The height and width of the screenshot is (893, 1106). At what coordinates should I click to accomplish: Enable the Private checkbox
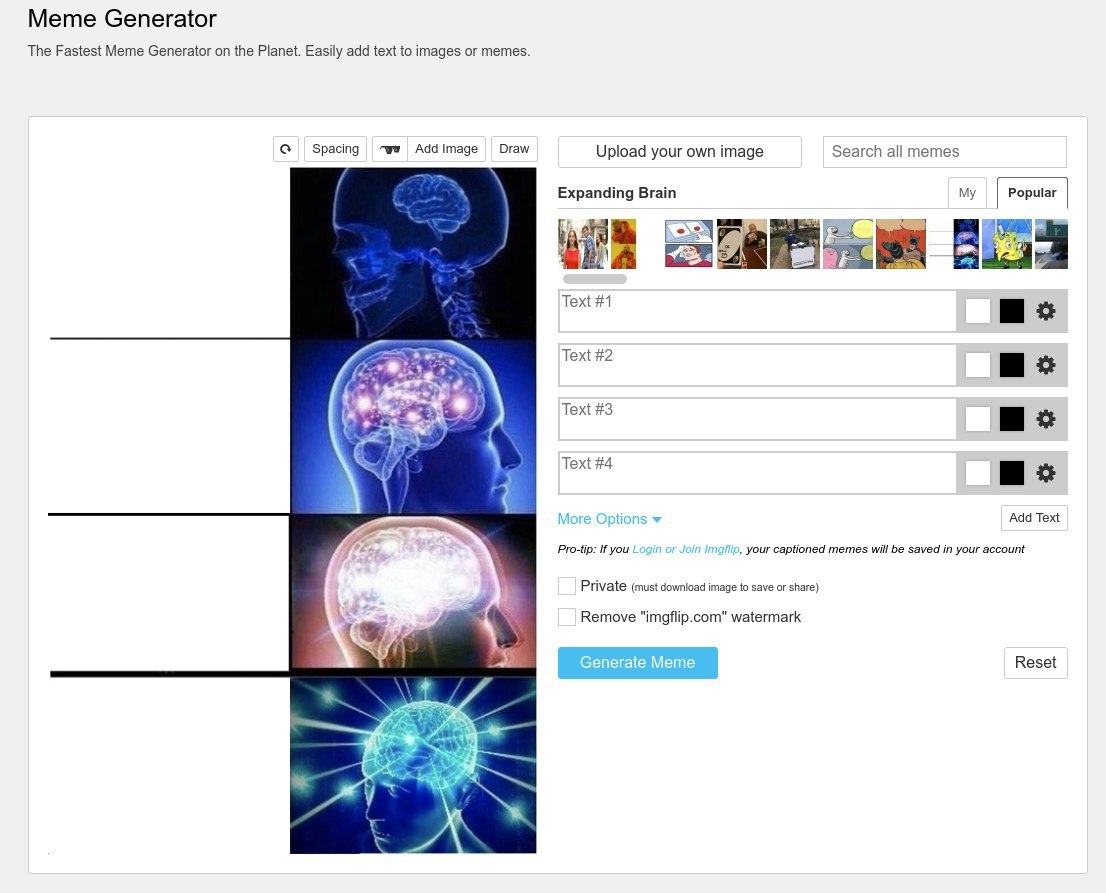click(566, 586)
